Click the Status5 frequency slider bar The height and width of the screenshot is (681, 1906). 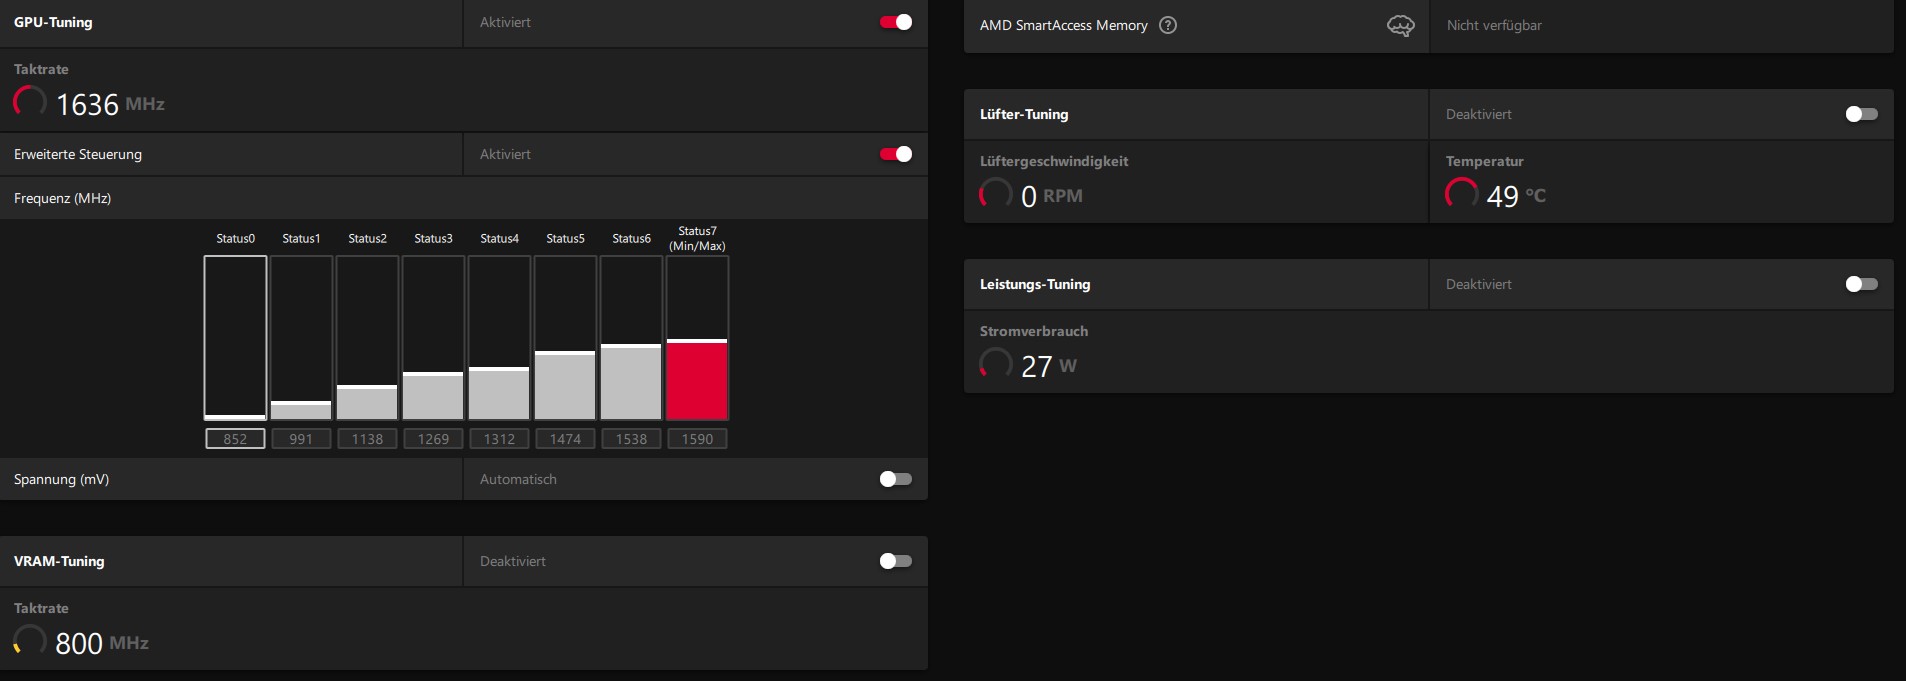tap(565, 338)
